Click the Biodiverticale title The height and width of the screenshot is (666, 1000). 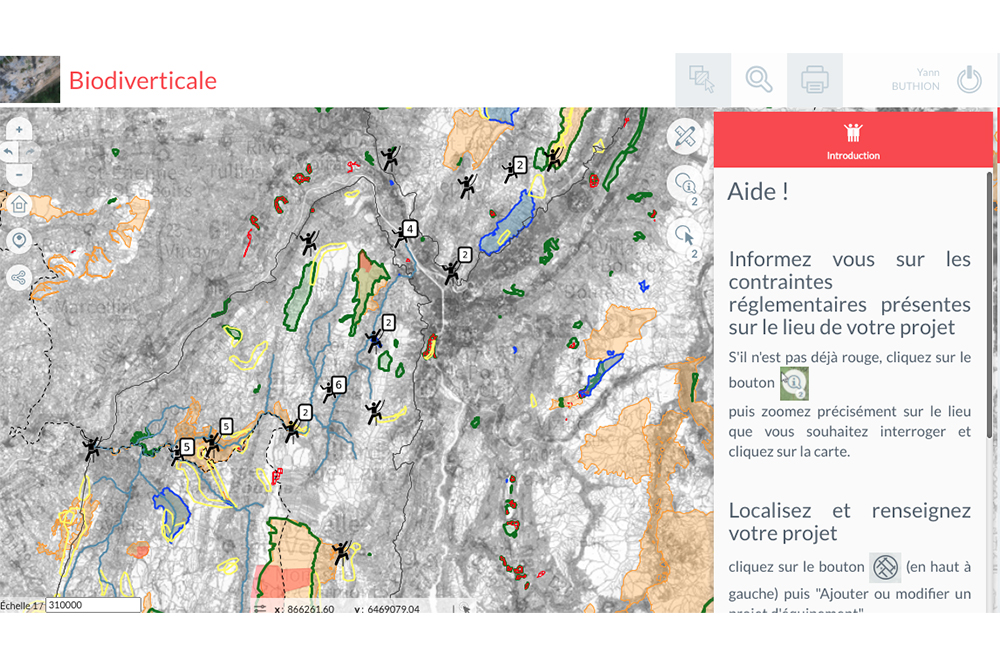point(142,81)
